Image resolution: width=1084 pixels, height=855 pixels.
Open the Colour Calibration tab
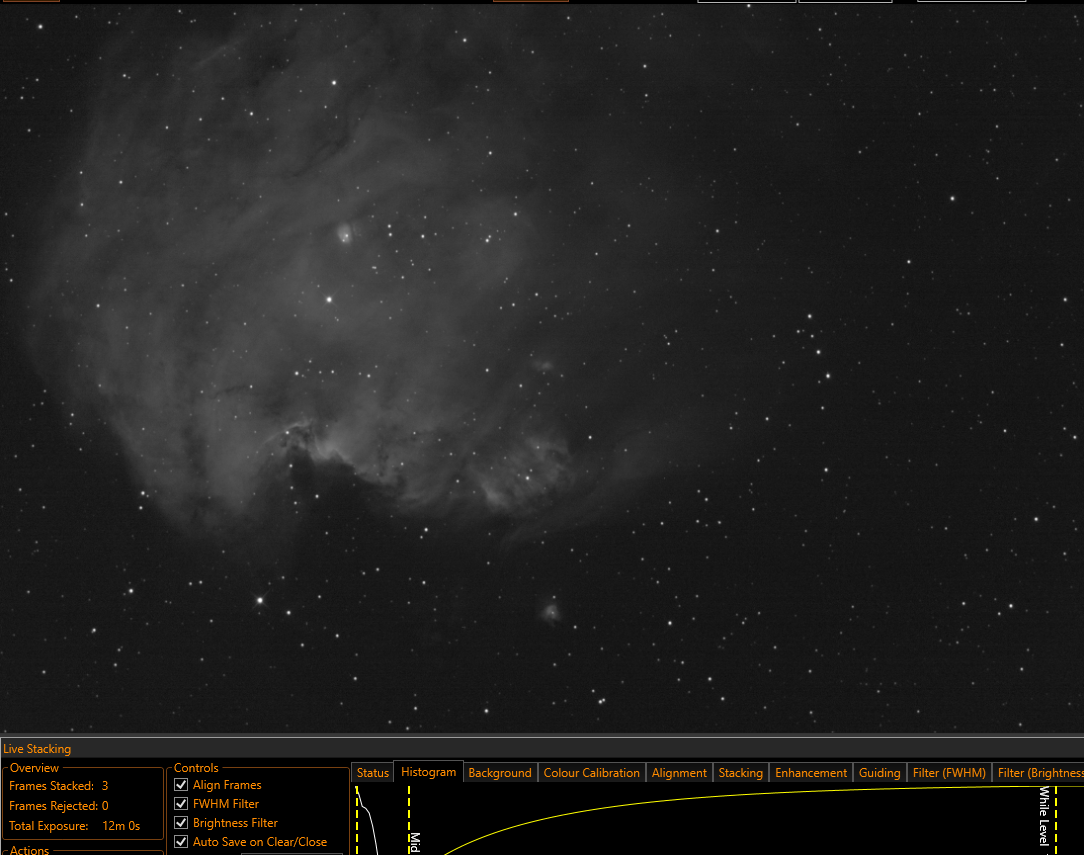(x=592, y=773)
